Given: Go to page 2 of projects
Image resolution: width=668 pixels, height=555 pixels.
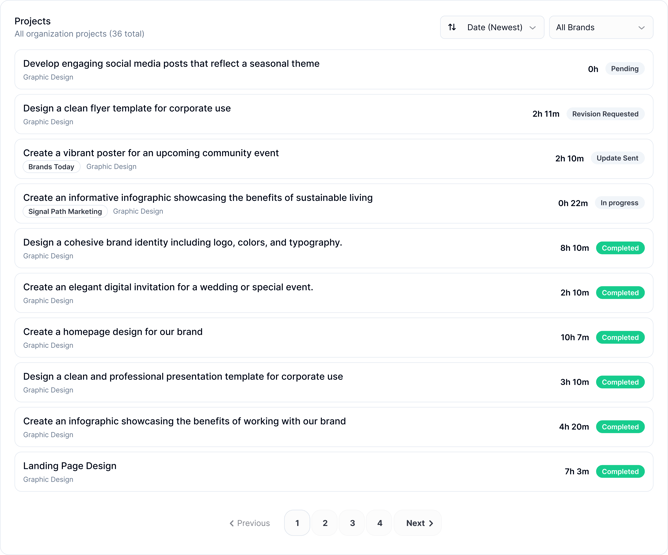Looking at the screenshot, I should 325,523.
